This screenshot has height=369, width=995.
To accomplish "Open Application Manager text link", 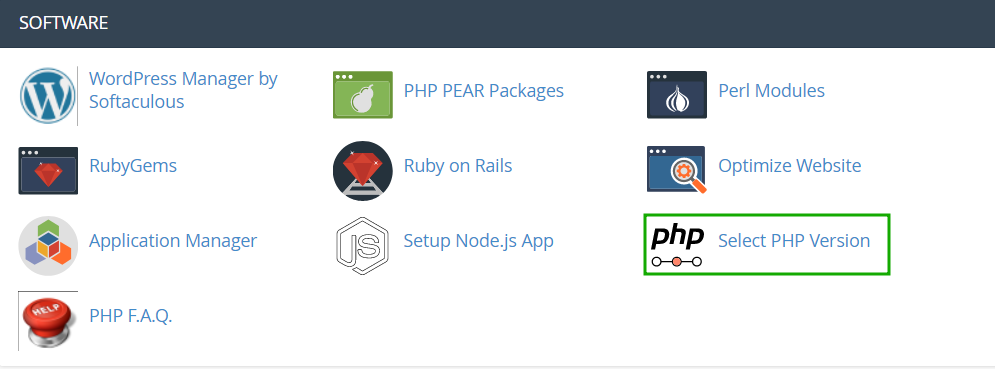I will point(173,241).
